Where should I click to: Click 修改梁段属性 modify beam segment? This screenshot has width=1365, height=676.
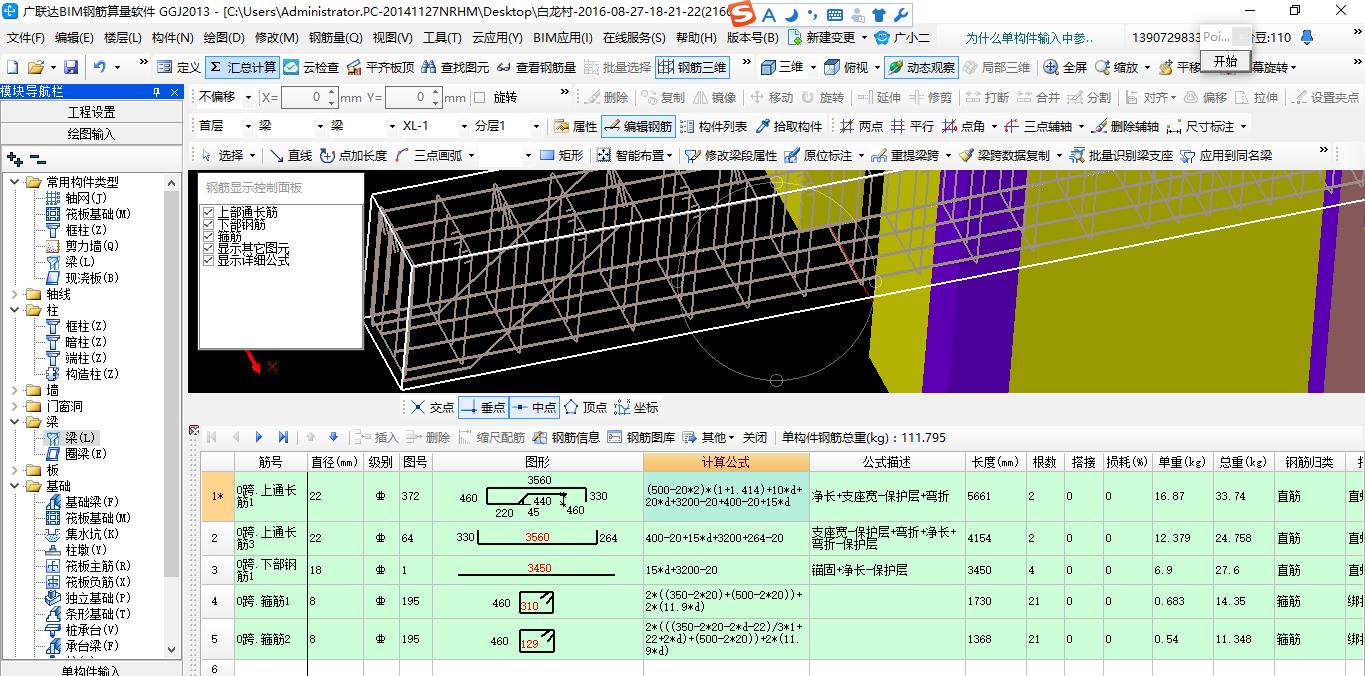(x=732, y=155)
